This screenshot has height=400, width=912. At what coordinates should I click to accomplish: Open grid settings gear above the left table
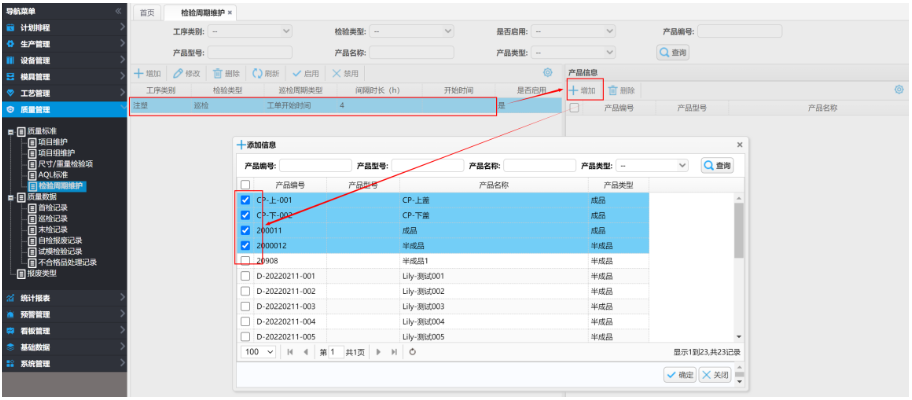click(547, 73)
